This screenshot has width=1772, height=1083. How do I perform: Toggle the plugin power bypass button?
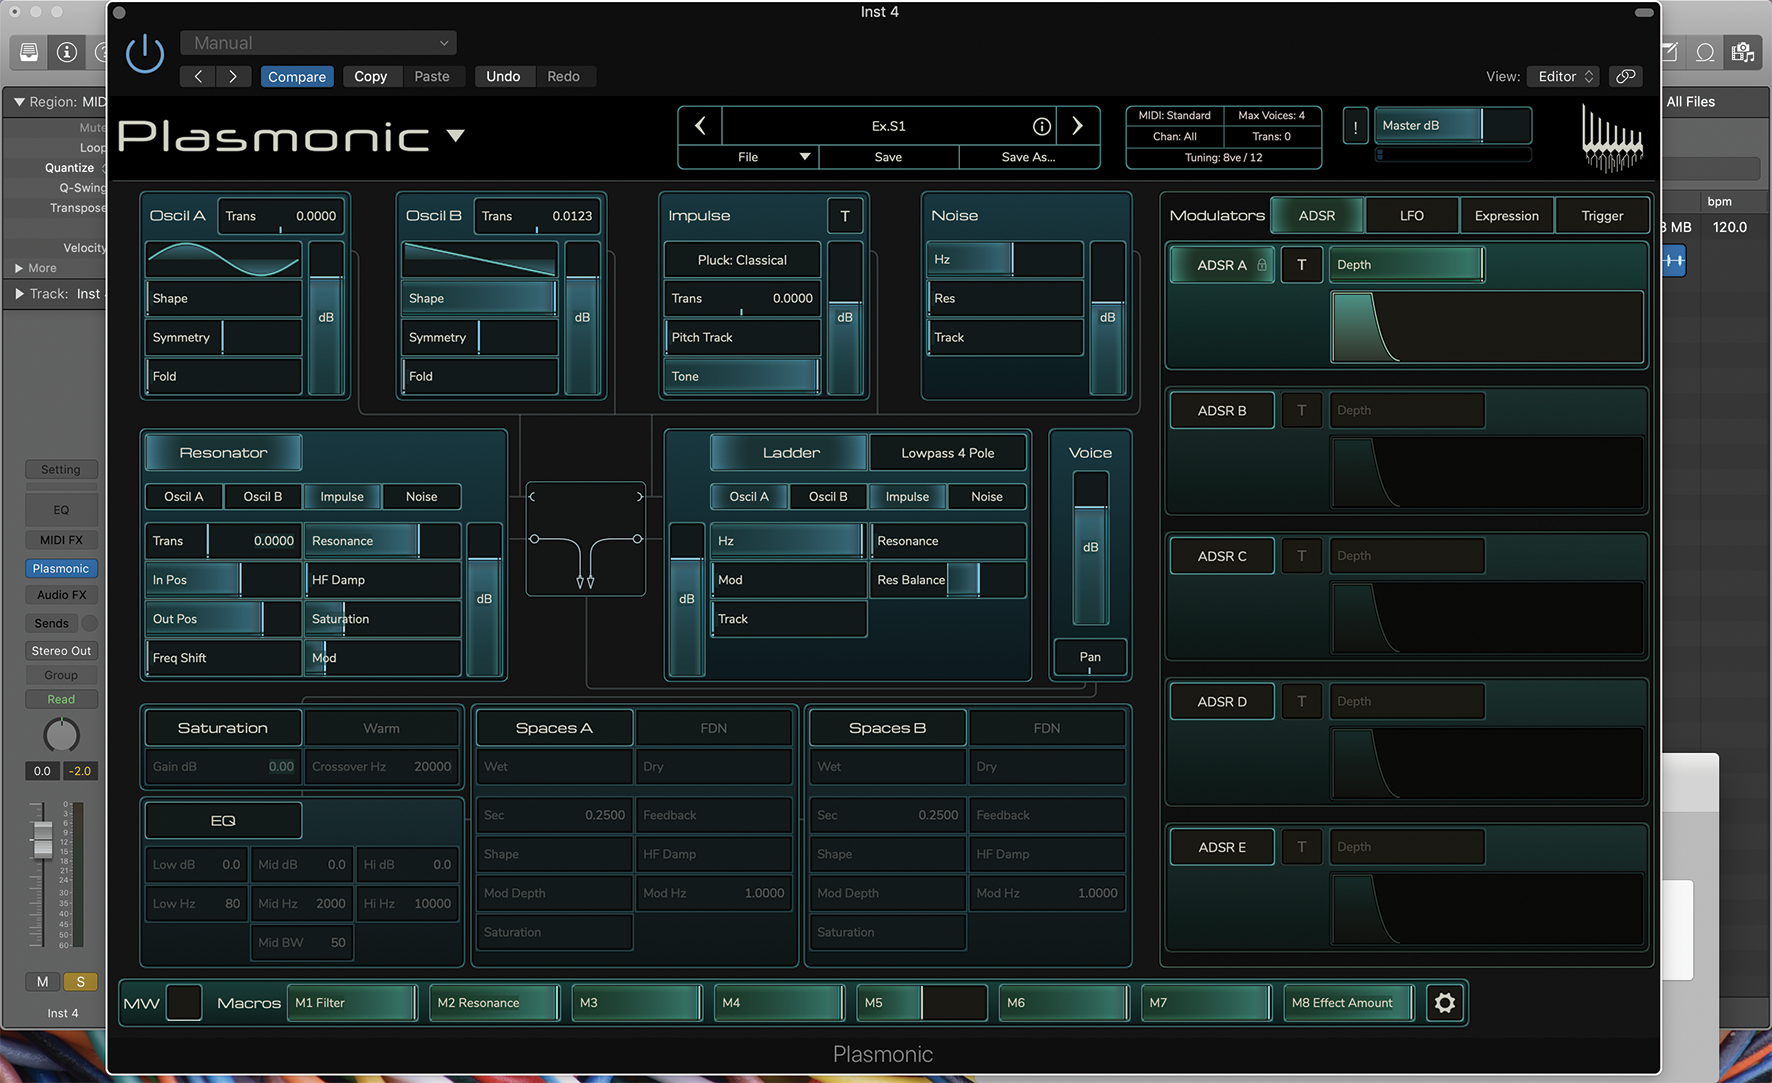click(145, 54)
